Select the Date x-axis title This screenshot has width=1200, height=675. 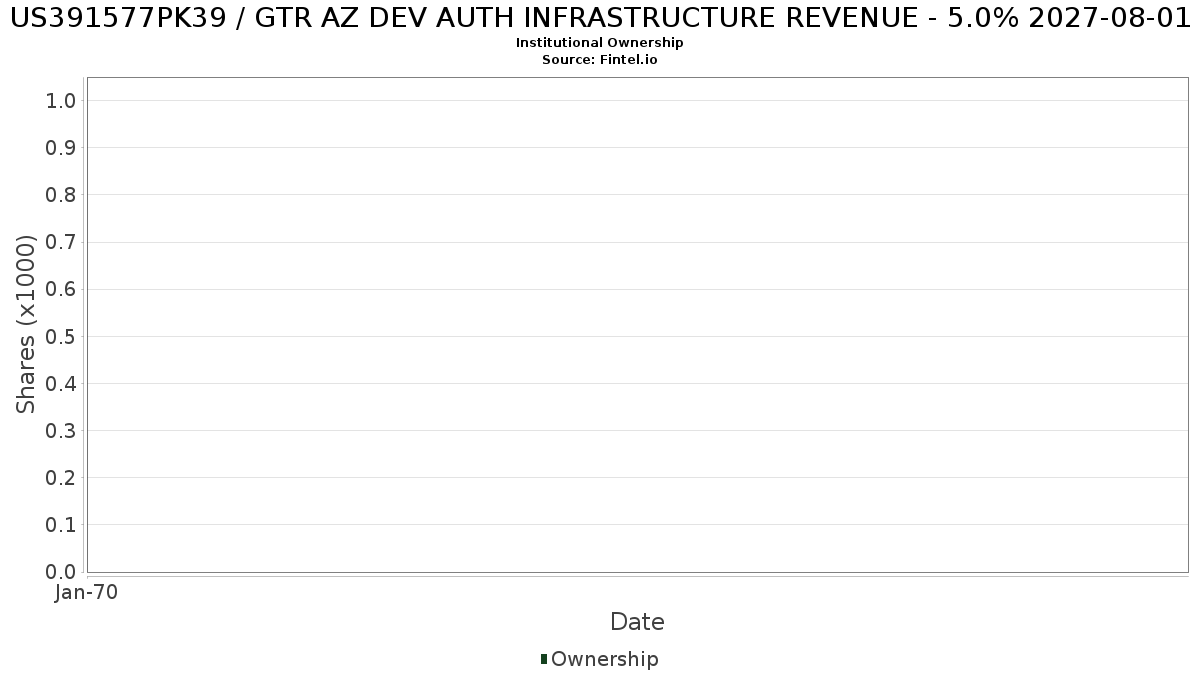pos(637,622)
